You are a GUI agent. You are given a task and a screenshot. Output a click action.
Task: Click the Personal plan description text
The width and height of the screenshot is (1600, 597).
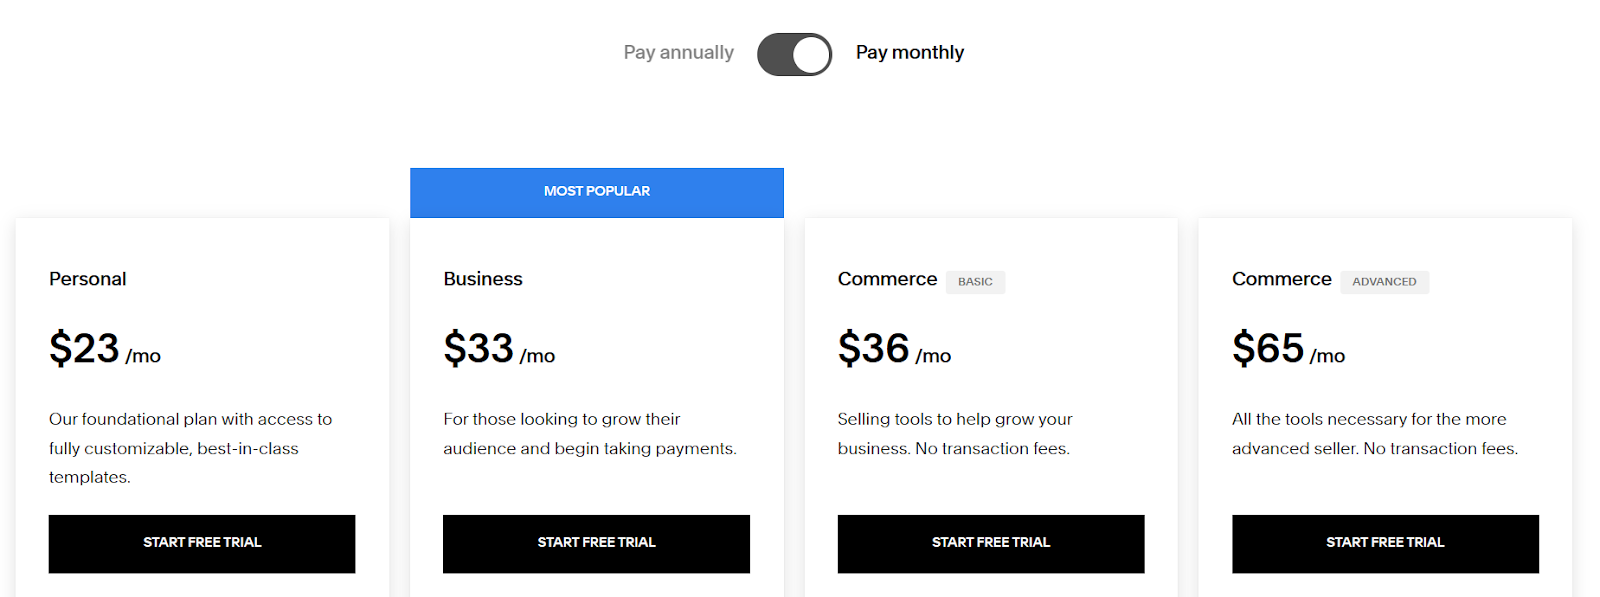click(x=191, y=448)
